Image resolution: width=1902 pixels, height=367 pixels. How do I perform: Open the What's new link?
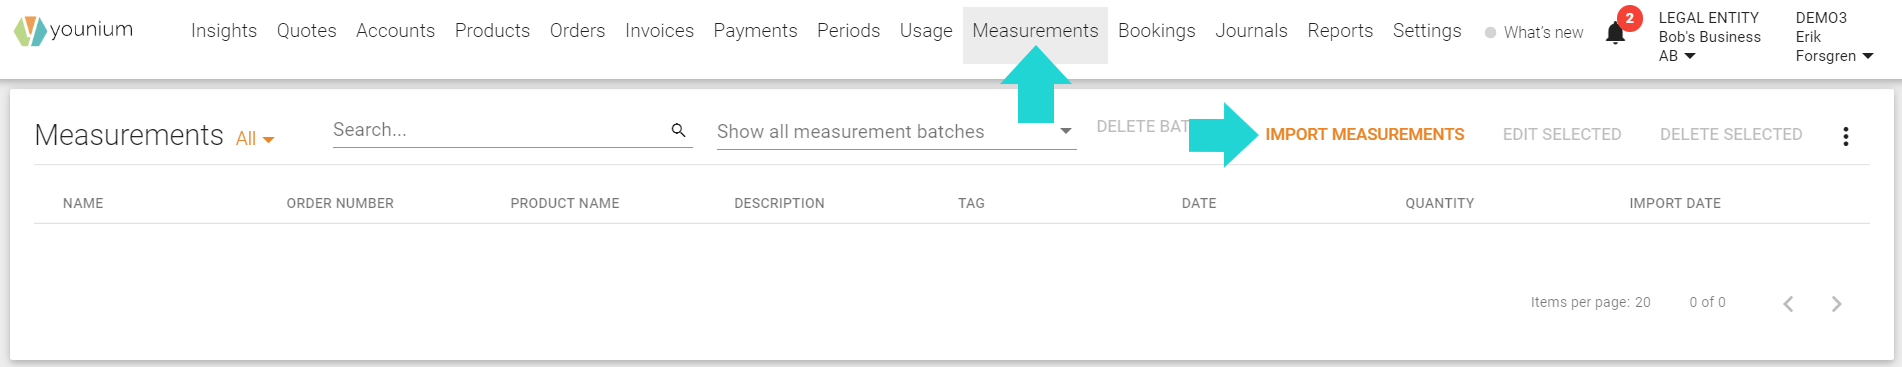point(1534,33)
